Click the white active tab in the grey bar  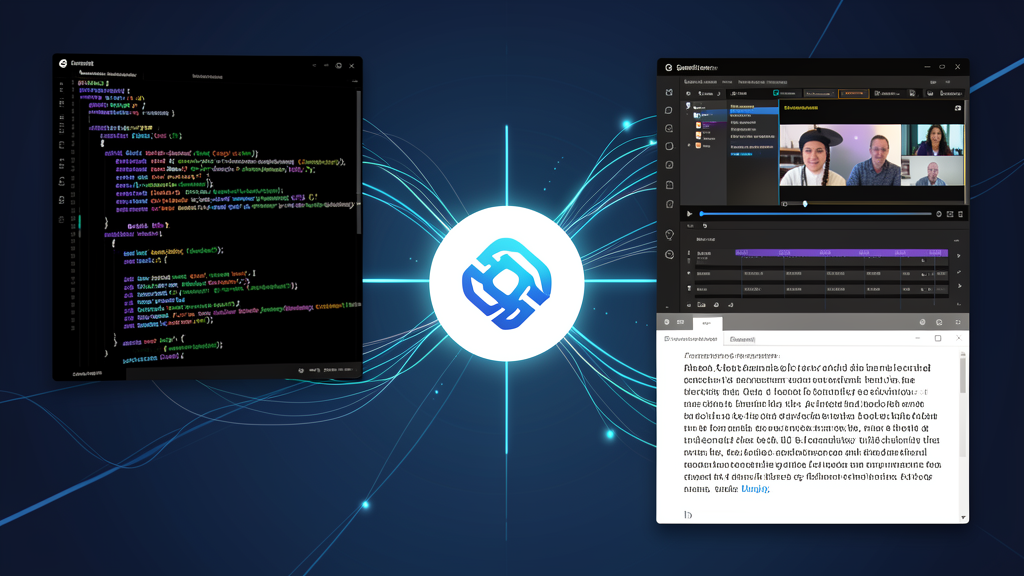tap(707, 323)
